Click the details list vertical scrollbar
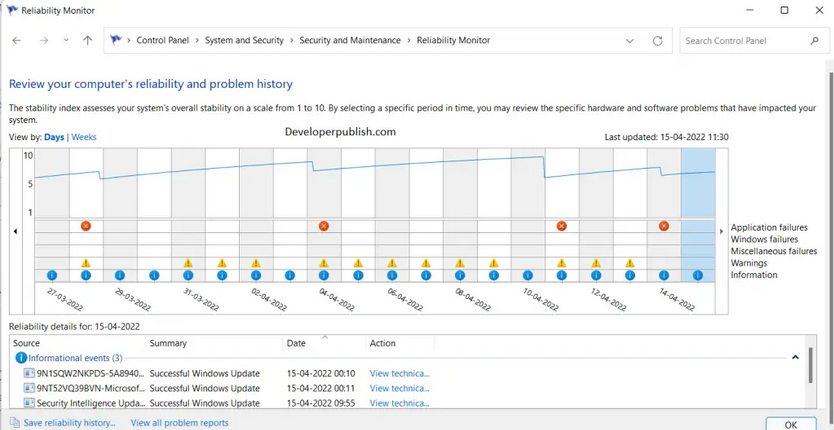The image size is (834, 430). (810, 365)
